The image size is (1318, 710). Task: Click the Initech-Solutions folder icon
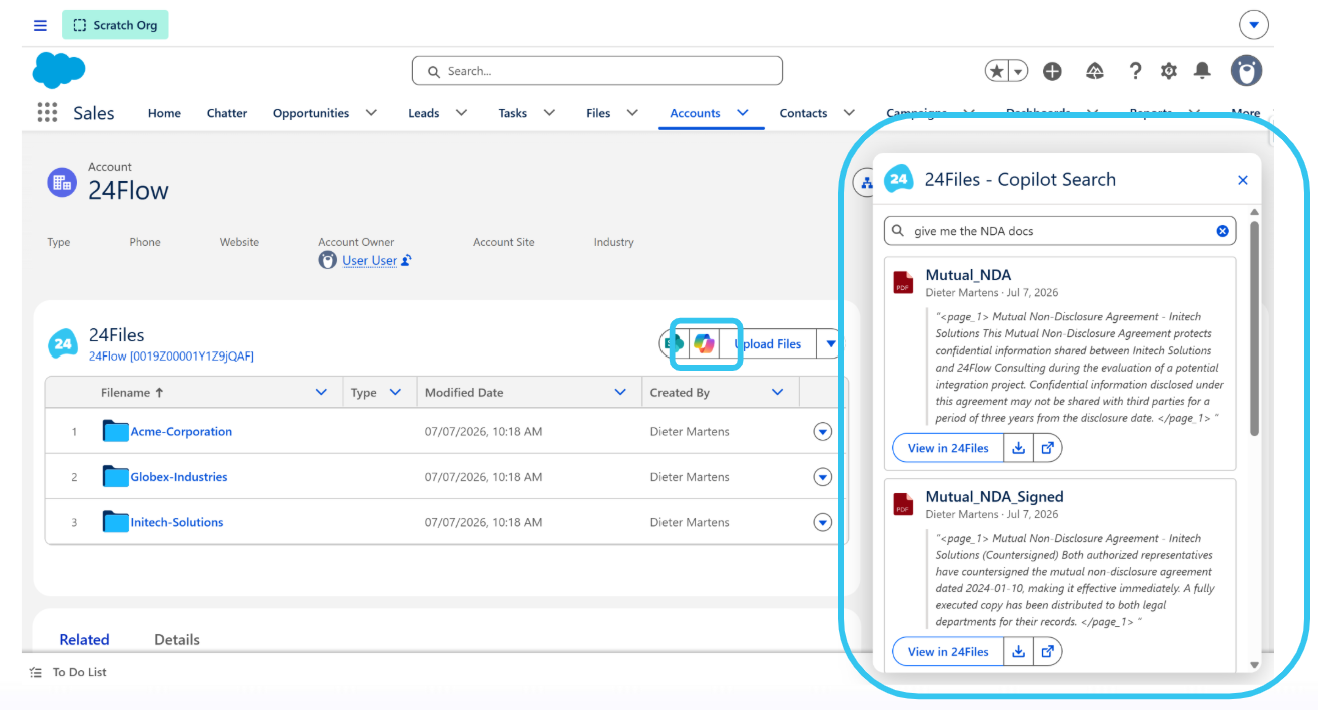[116, 521]
